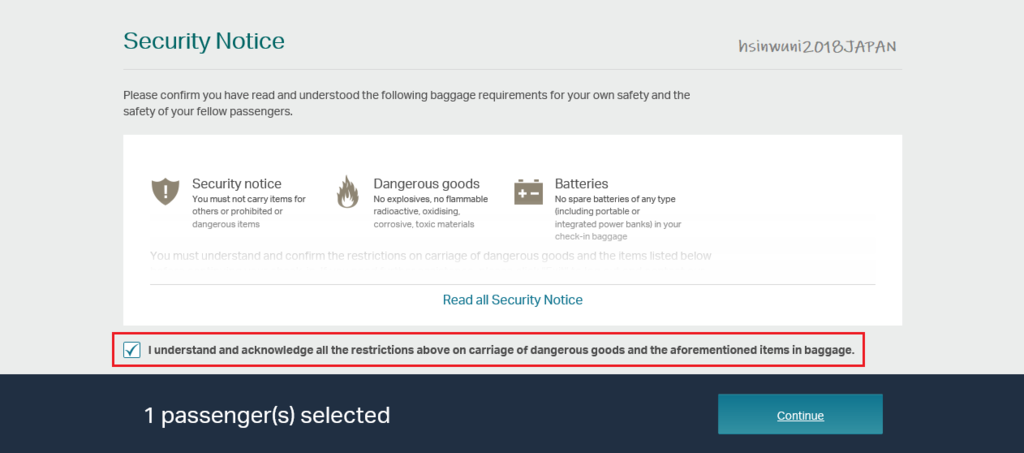The width and height of the screenshot is (1024, 453).
Task: Click the hsinwuni2018JAPAN watermark text
Action: (817, 46)
